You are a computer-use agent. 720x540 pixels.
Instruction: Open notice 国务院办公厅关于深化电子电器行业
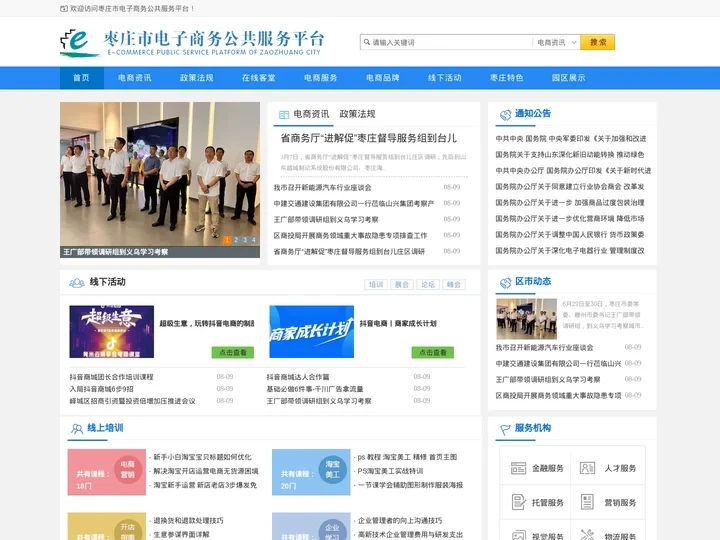[x=570, y=251]
